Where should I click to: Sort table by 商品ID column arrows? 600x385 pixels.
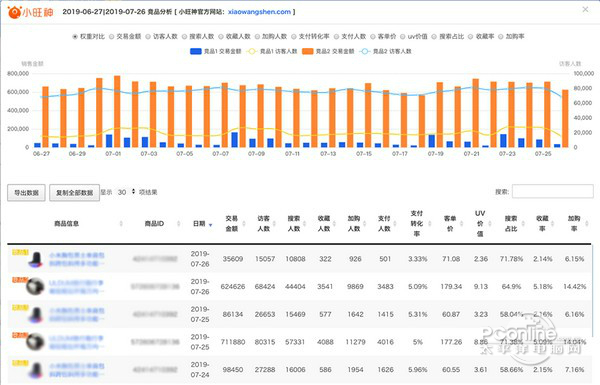click(178, 223)
